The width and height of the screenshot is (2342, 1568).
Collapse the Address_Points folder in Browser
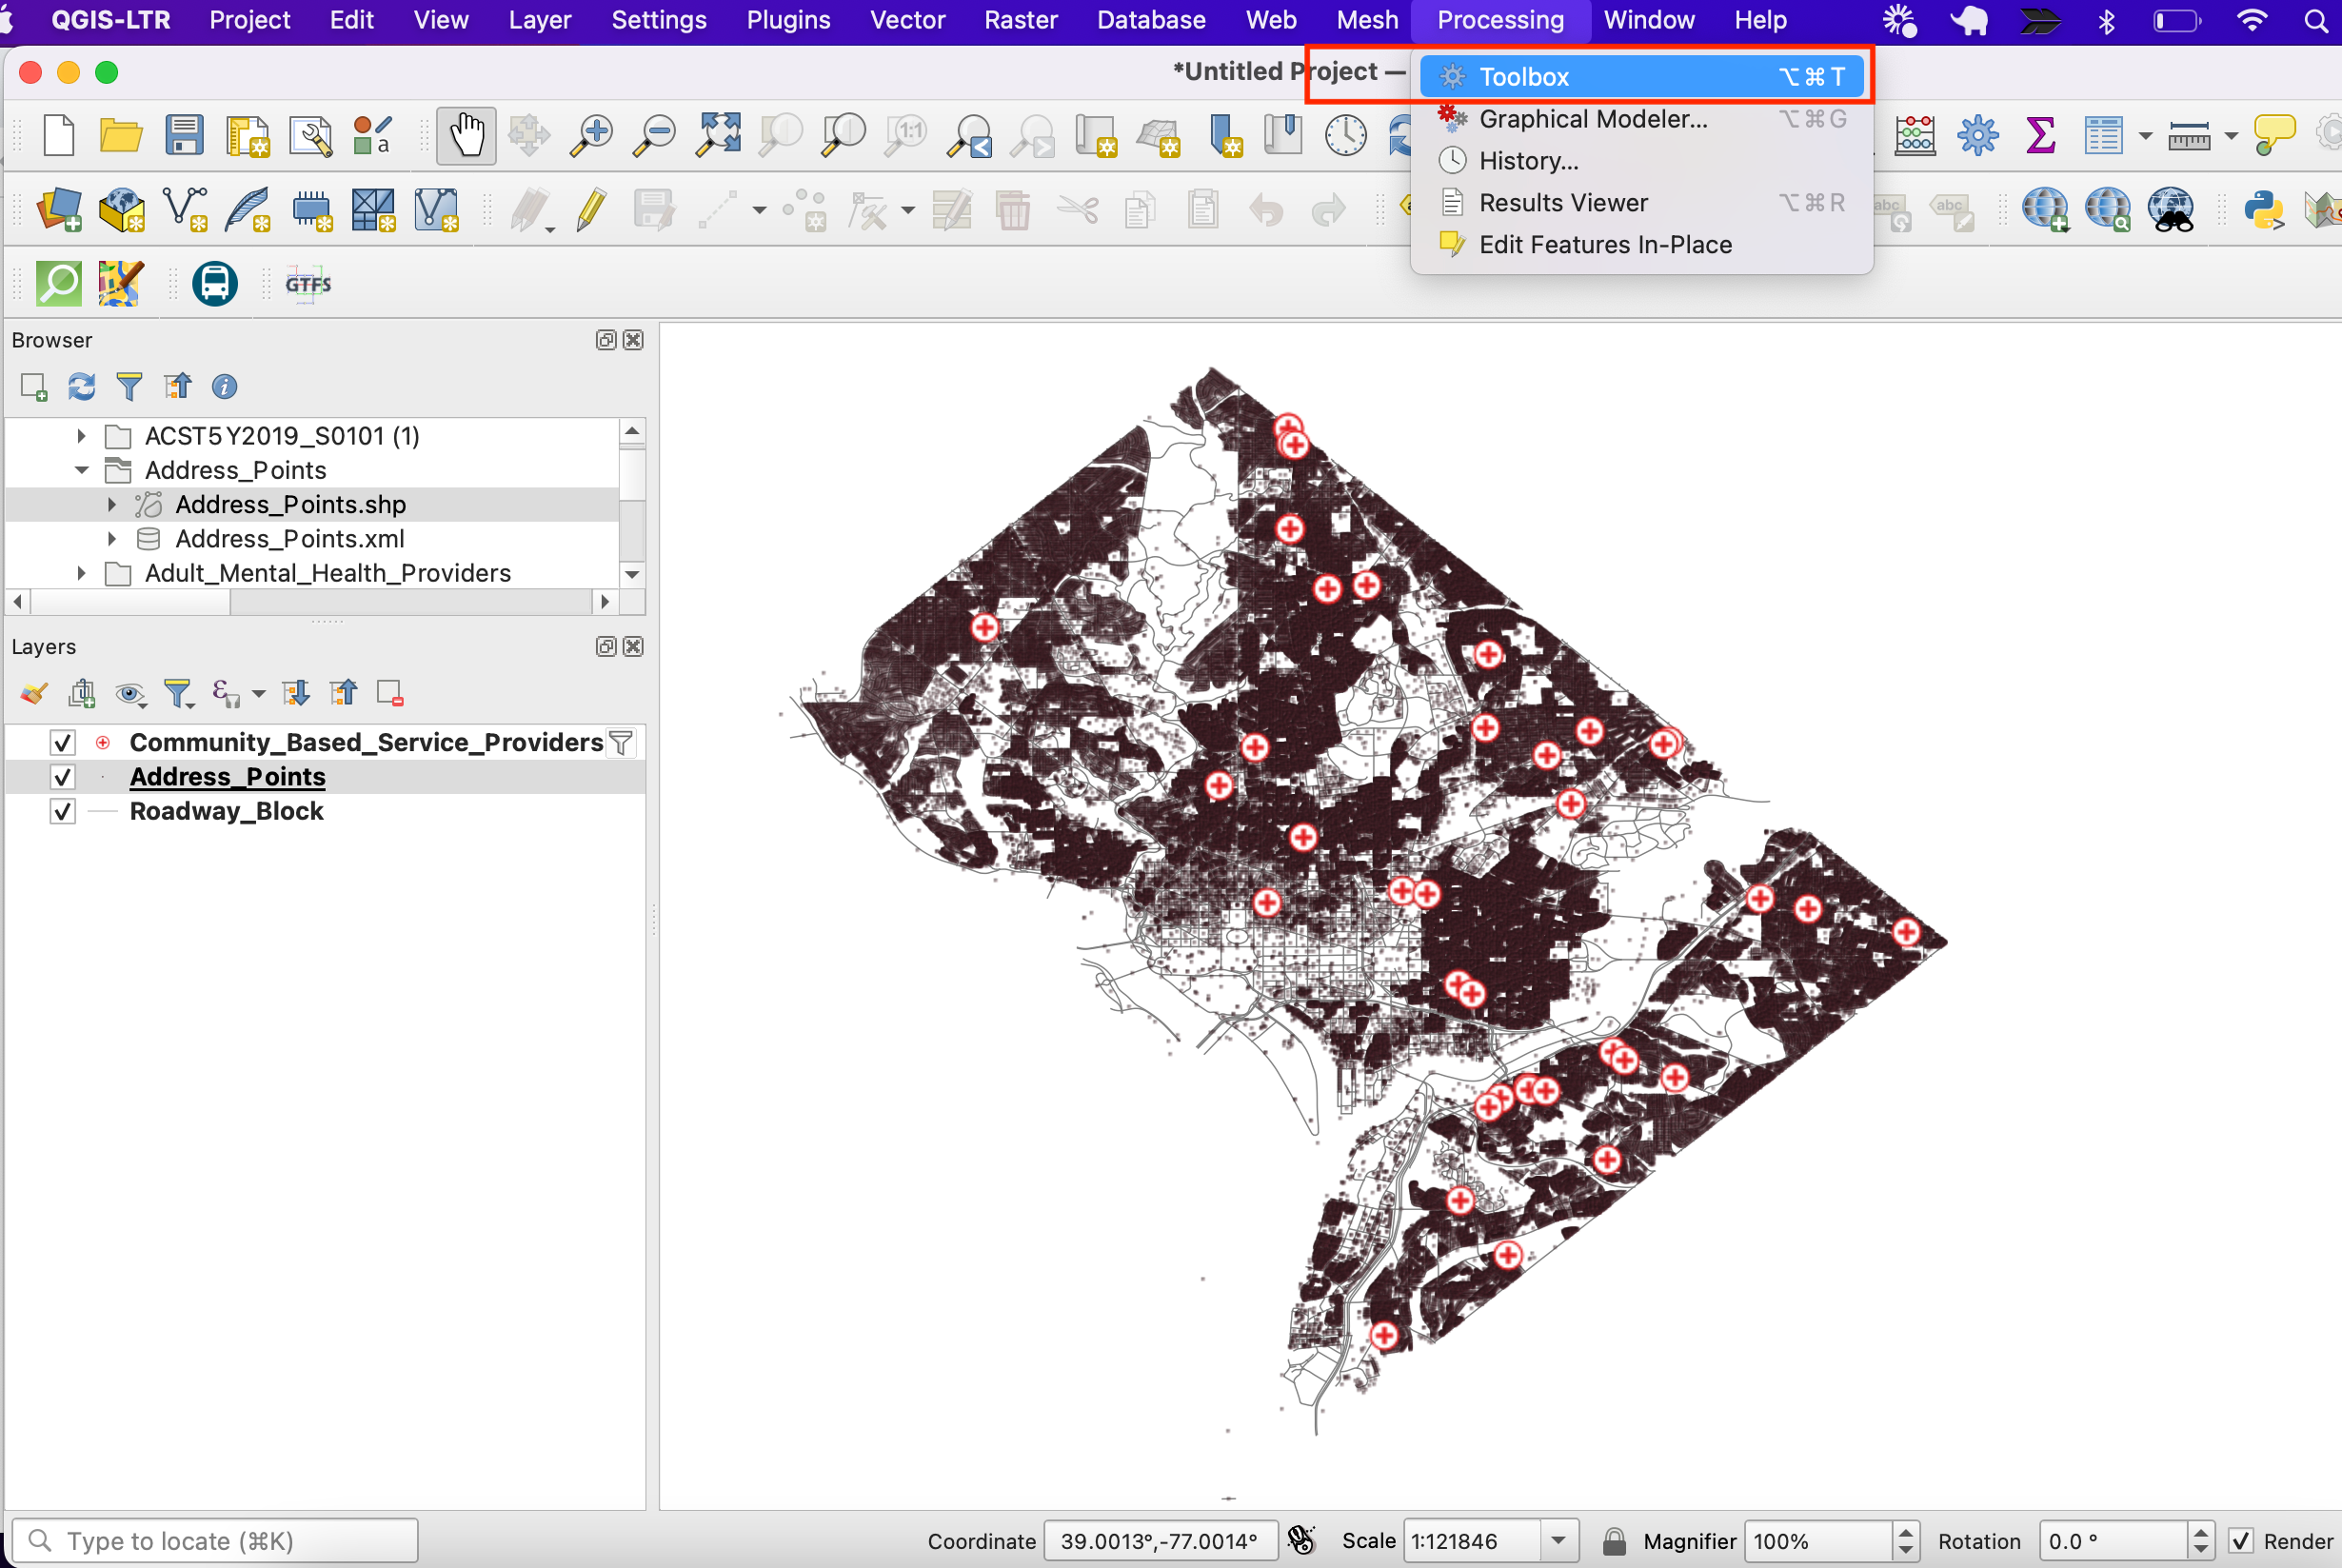[x=81, y=470]
